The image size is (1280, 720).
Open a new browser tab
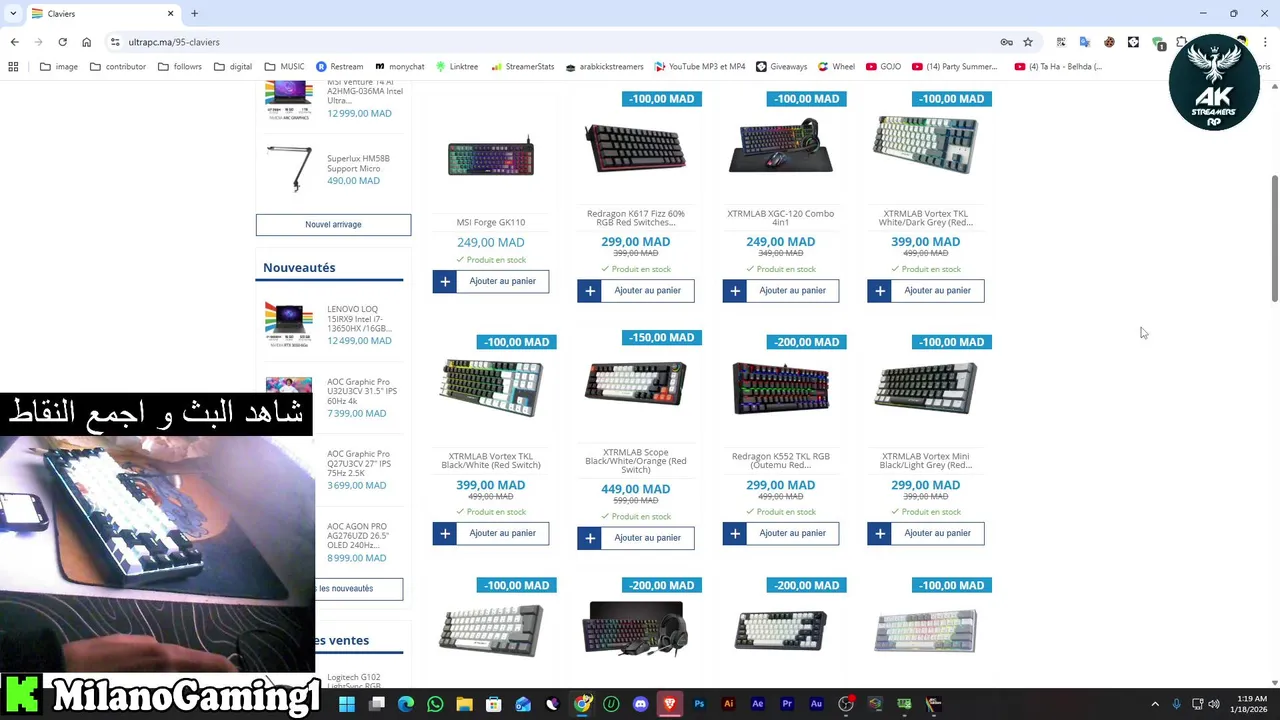pyautogui.click(x=194, y=13)
